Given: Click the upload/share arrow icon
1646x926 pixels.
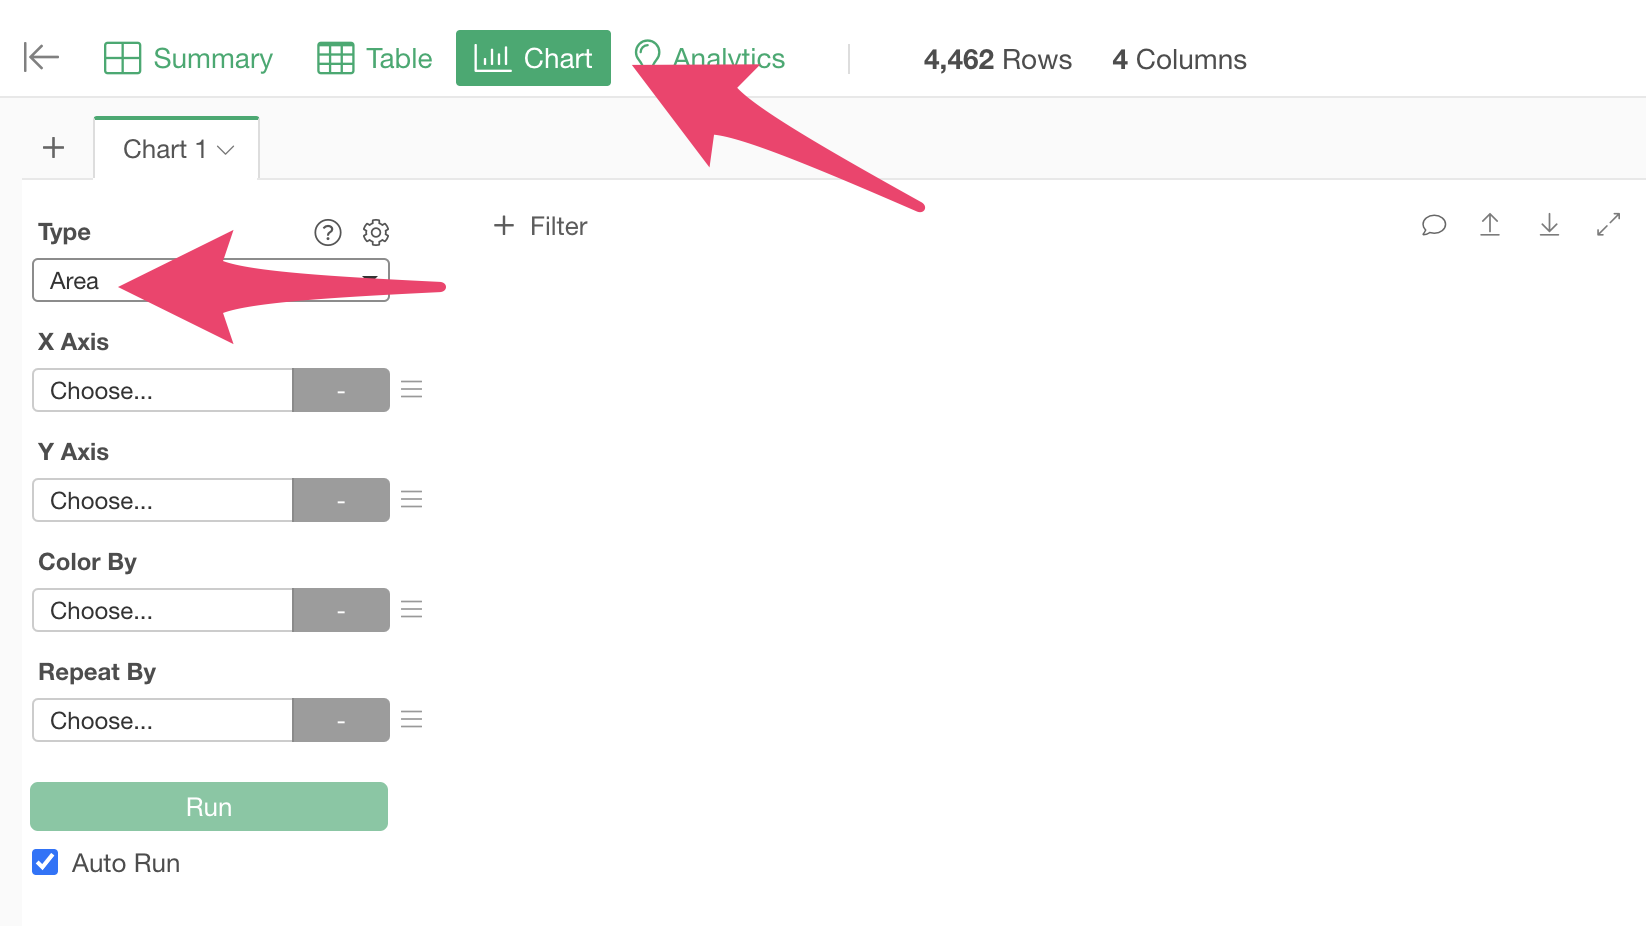Looking at the screenshot, I should coord(1490,225).
